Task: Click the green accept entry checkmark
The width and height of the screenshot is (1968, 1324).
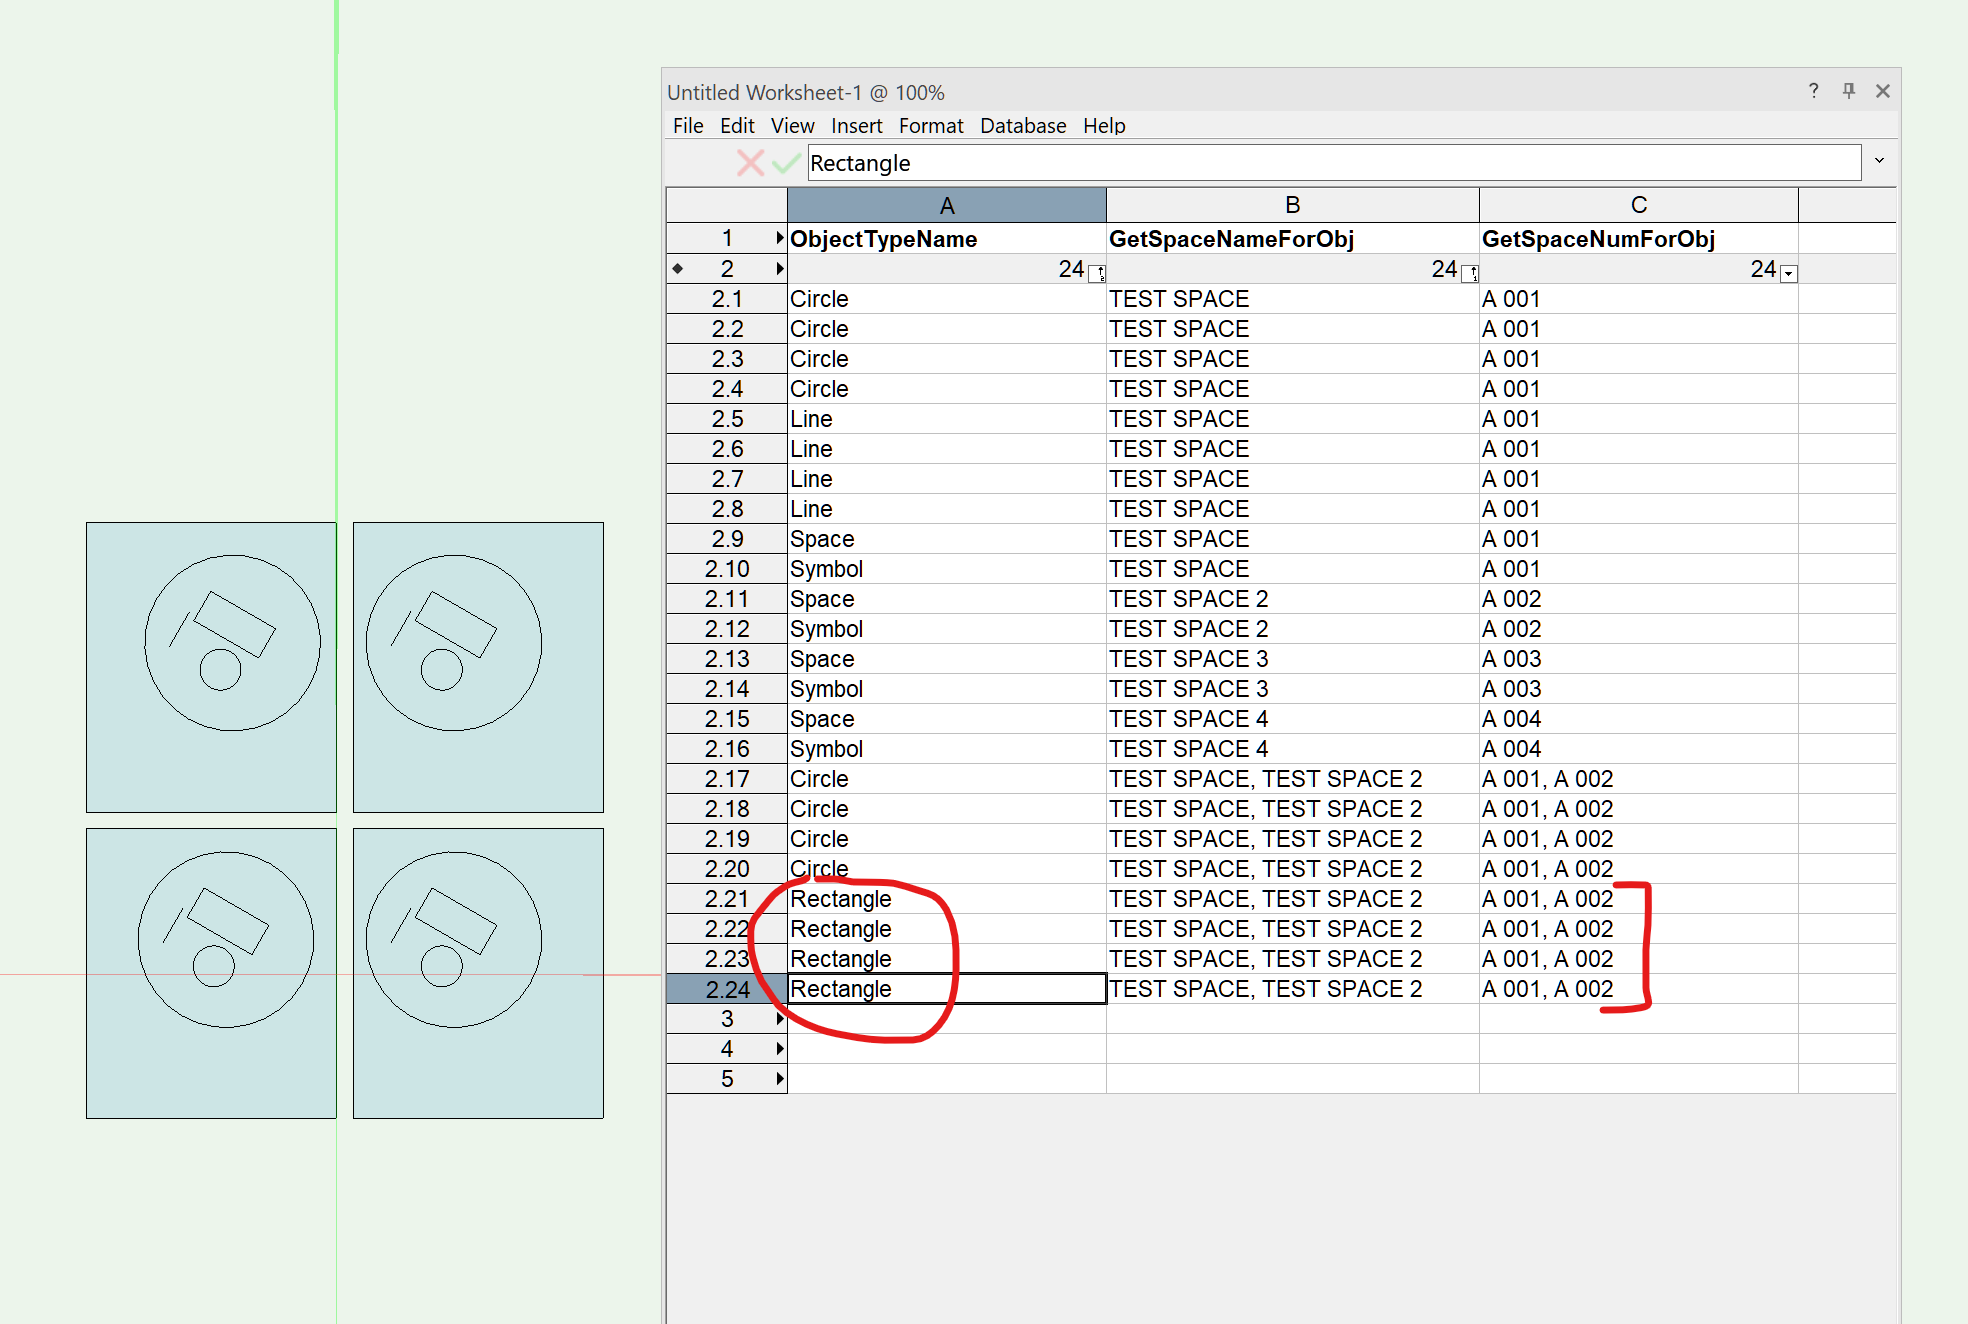Action: pyautogui.click(x=786, y=163)
